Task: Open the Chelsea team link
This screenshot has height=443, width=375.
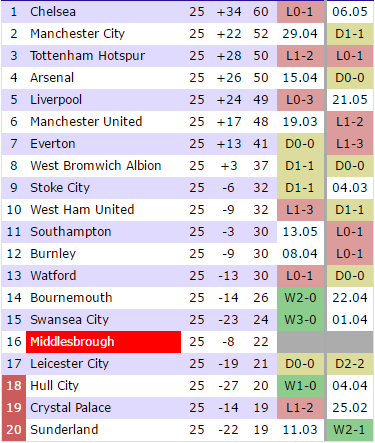Action: point(53,12)
